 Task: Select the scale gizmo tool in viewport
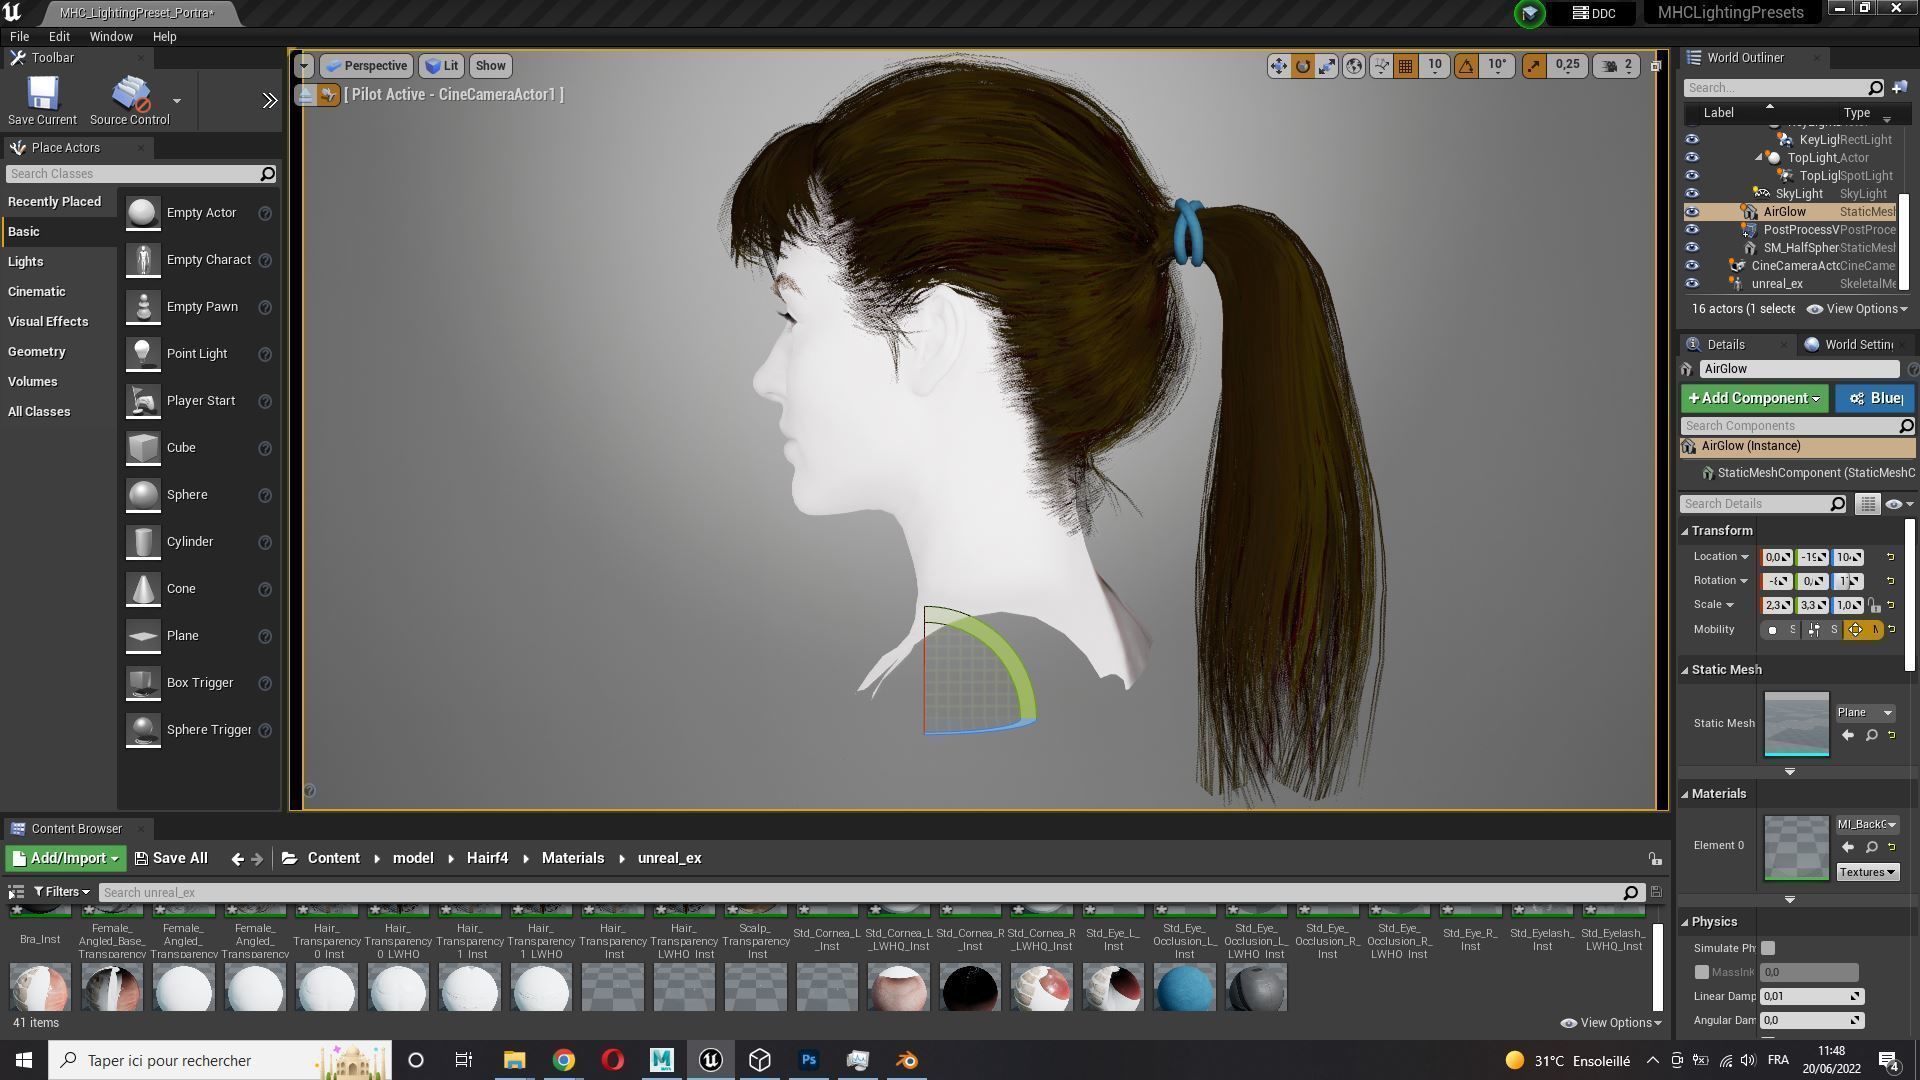point(1327,66)
